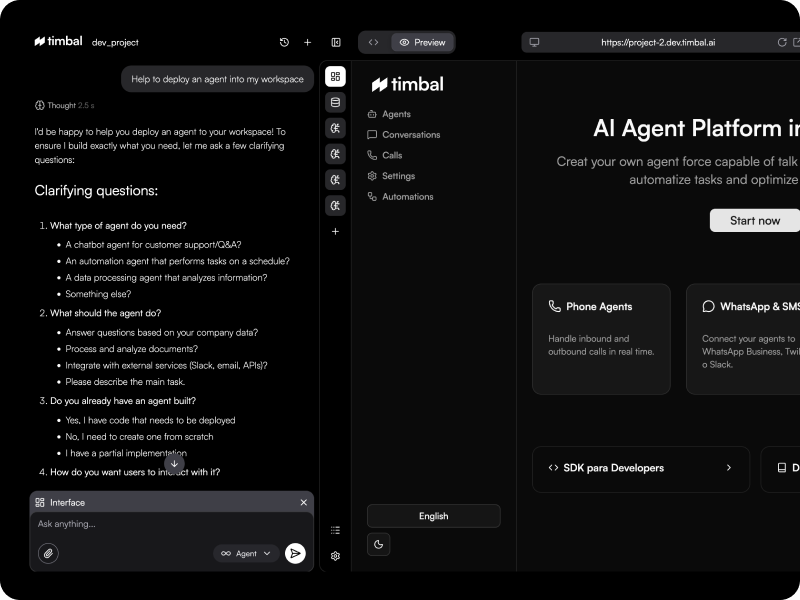Click an agent robot icon in the sidebar strip
This screenshot has height=600, width=800.
(335, 128)
